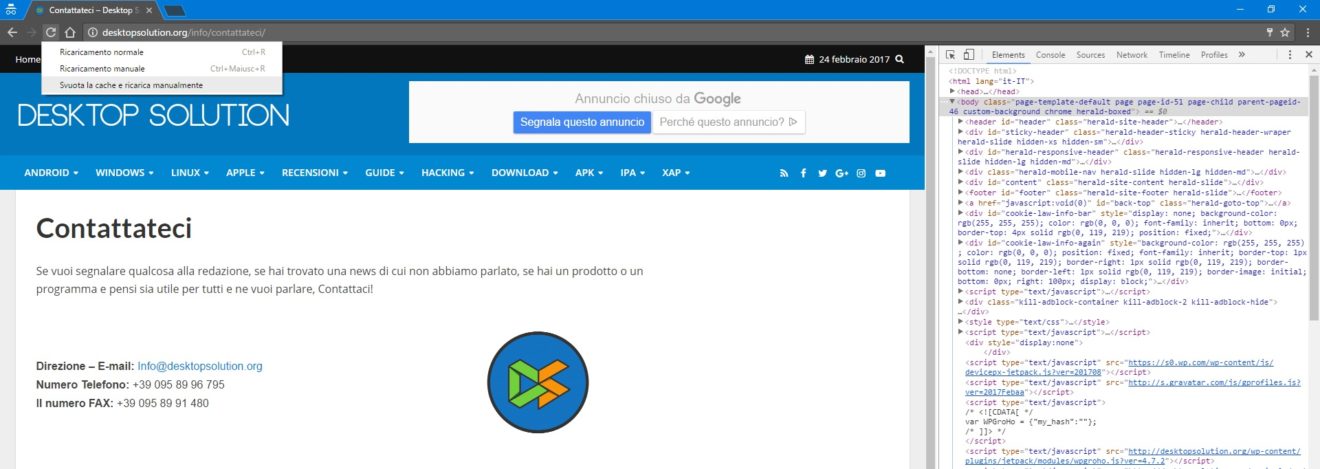Image resolution: width=1320 pixels, height=469 pixels.
Task: Bookmark this page with the star icon
Action: pos(1286,32)
